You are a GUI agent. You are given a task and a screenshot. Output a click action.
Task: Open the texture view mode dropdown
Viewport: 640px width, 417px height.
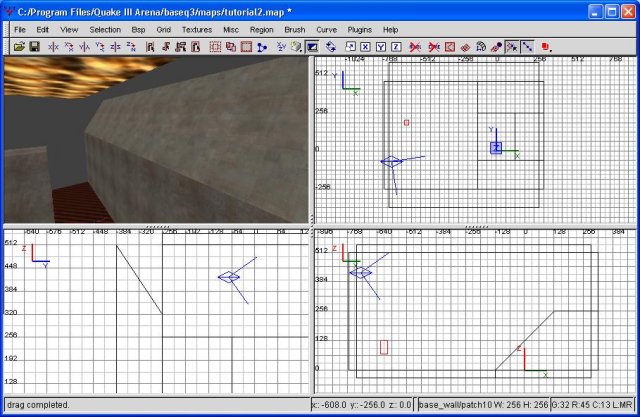tap(297, 47)
